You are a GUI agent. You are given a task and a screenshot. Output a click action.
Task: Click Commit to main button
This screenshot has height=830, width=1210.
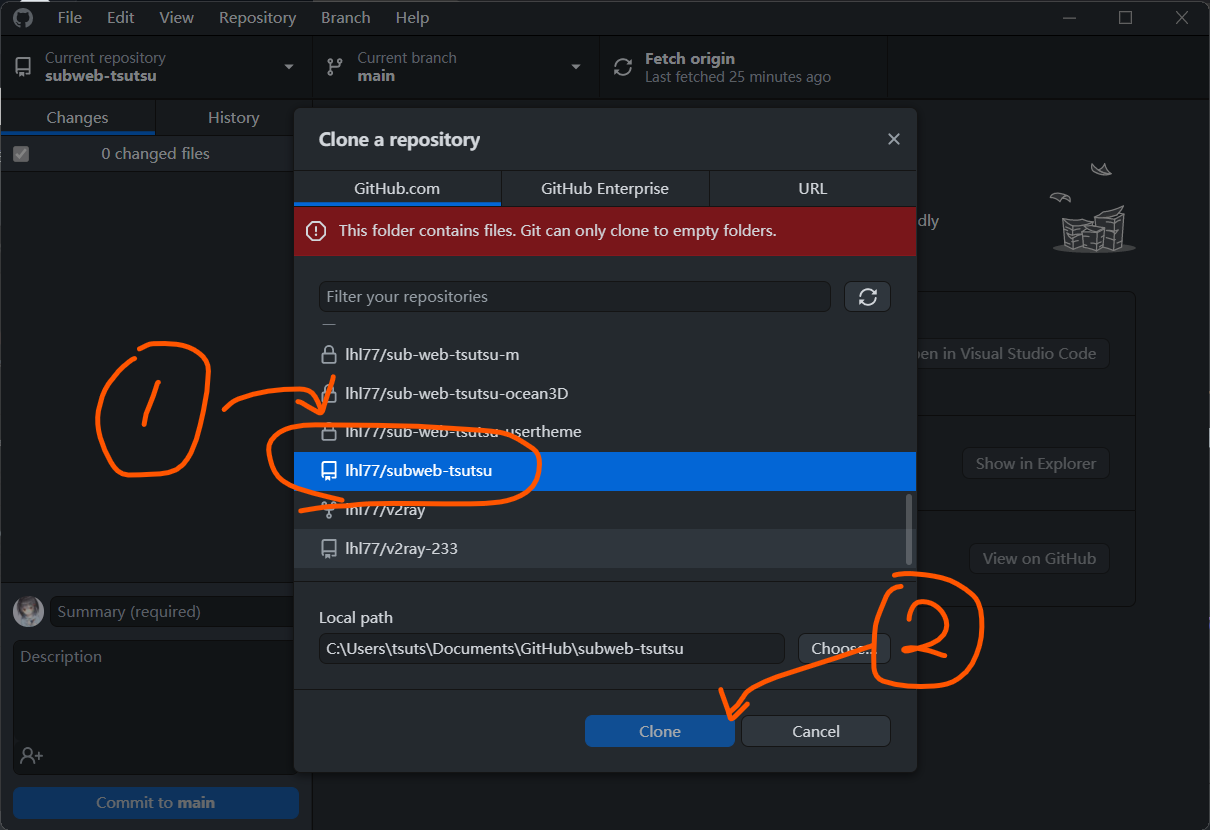(x=156, y=803)
